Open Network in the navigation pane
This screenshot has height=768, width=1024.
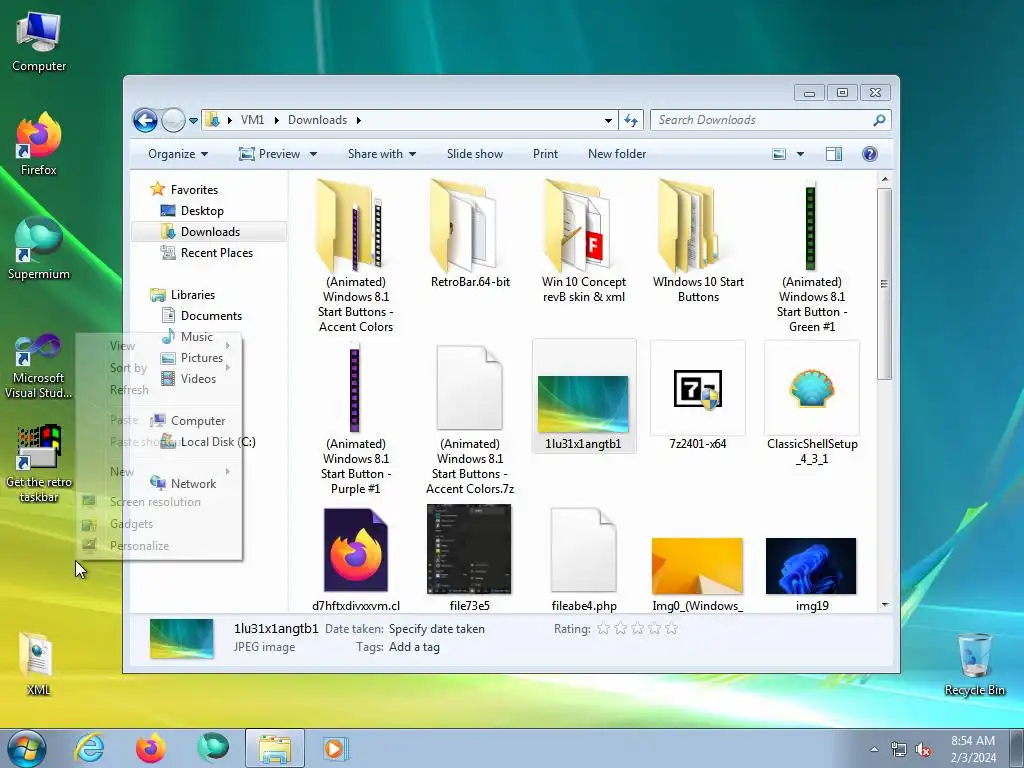[184, 483]
